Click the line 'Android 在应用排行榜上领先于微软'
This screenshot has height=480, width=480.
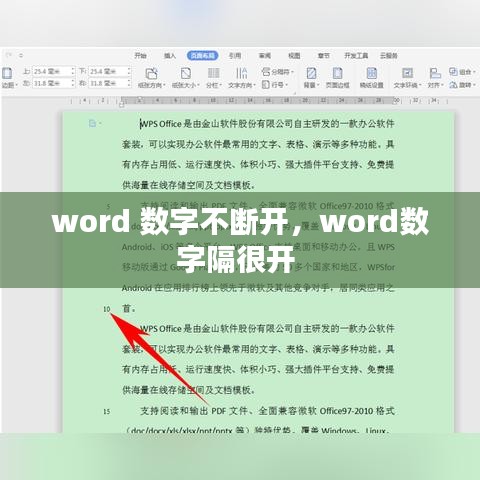(258, 288)
